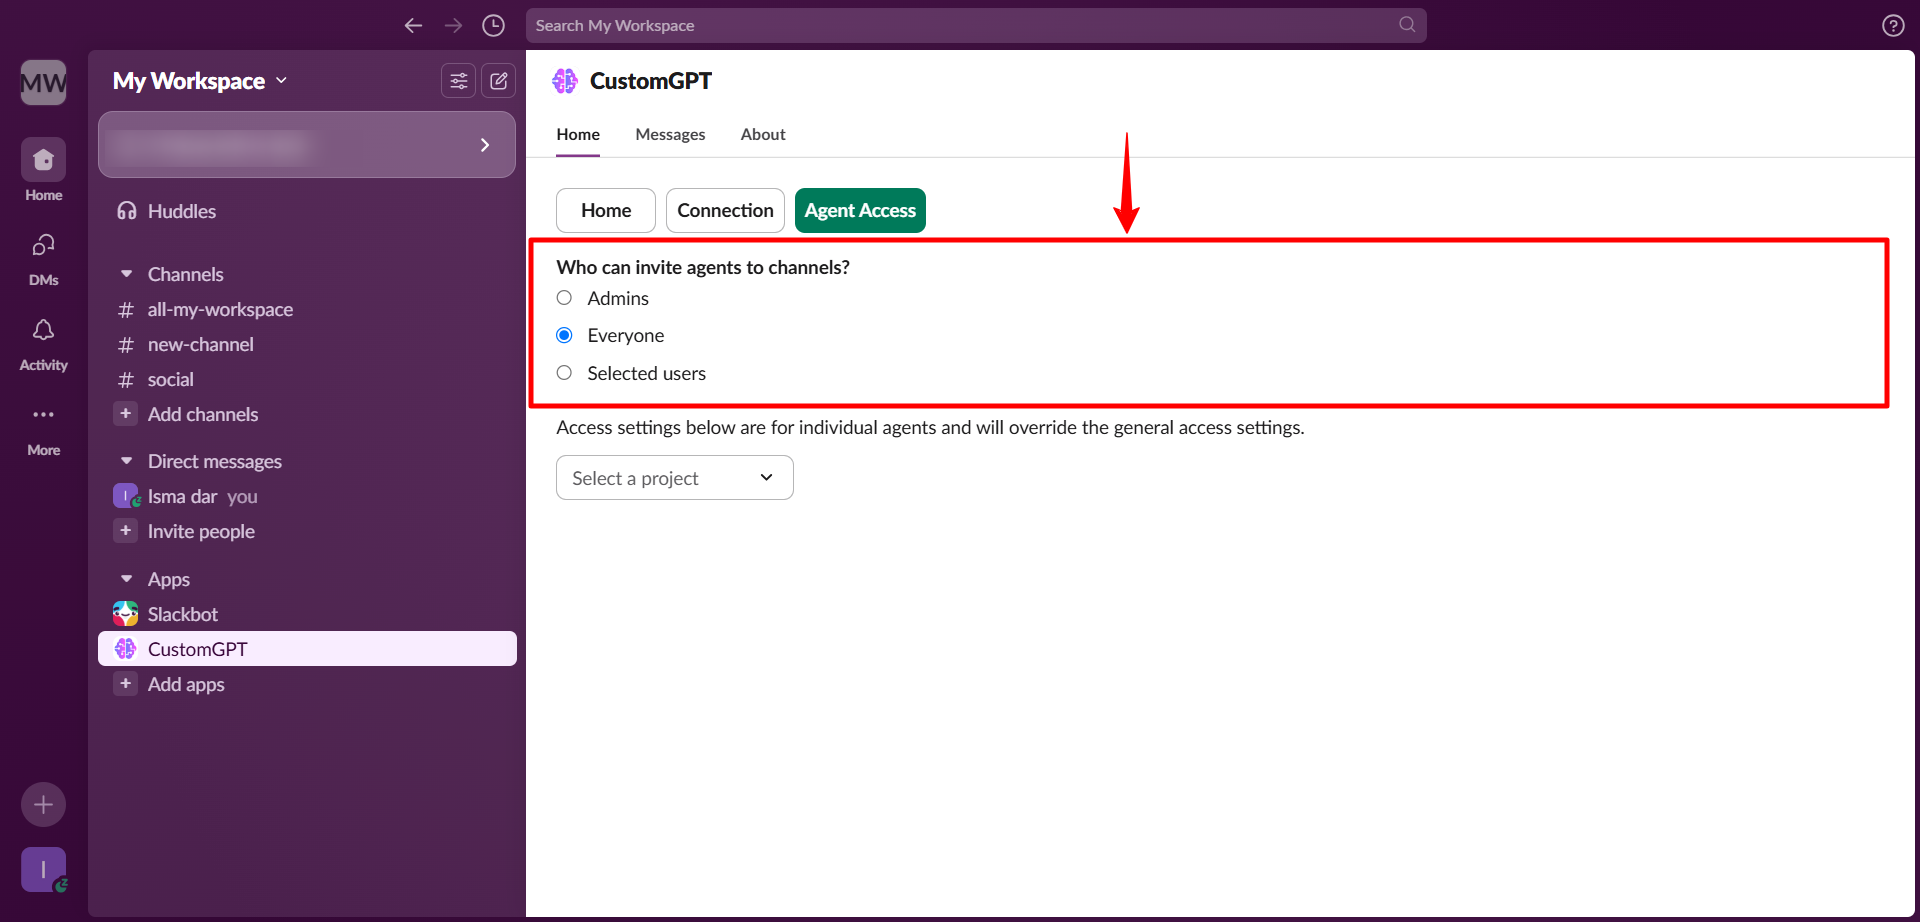Click the search magnifier icon

click(1407, 25)
